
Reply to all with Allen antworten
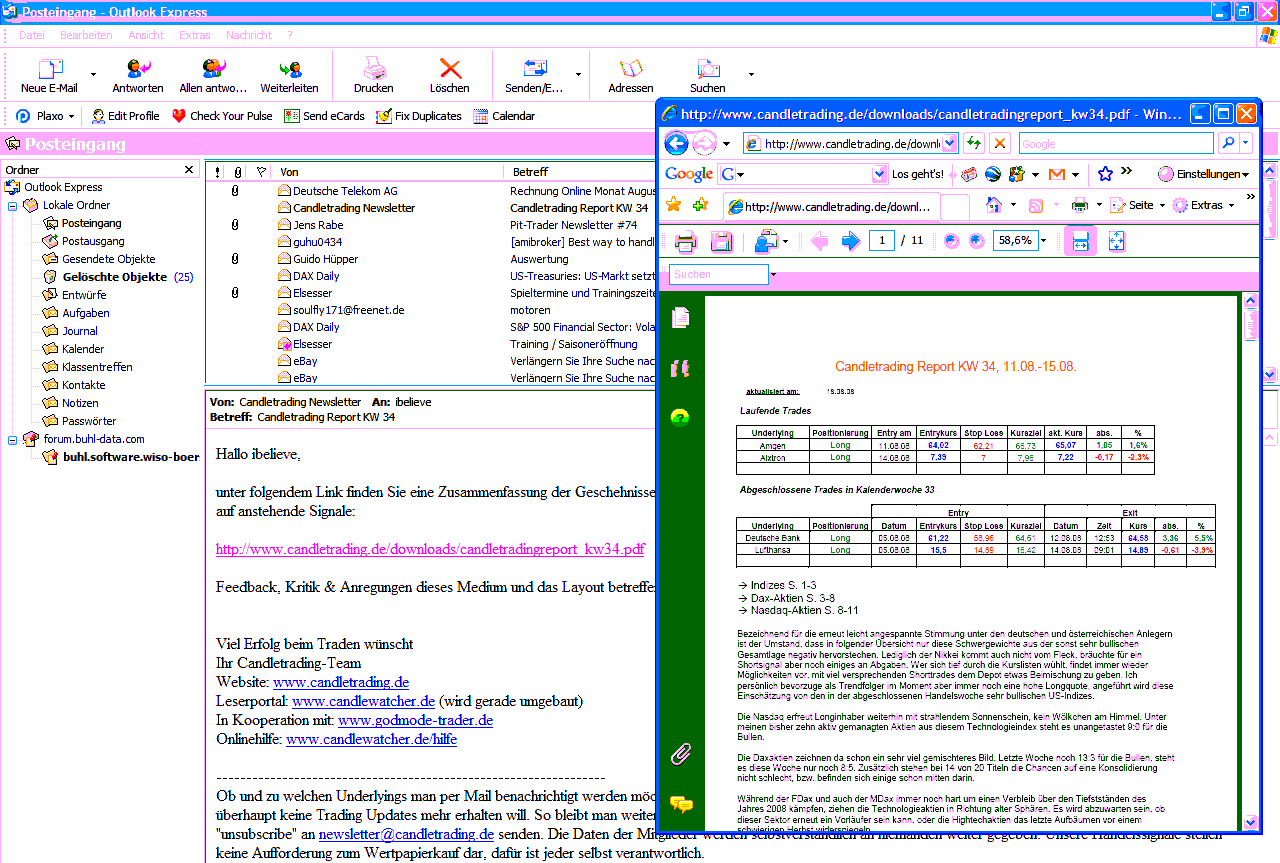coord(213,76)
